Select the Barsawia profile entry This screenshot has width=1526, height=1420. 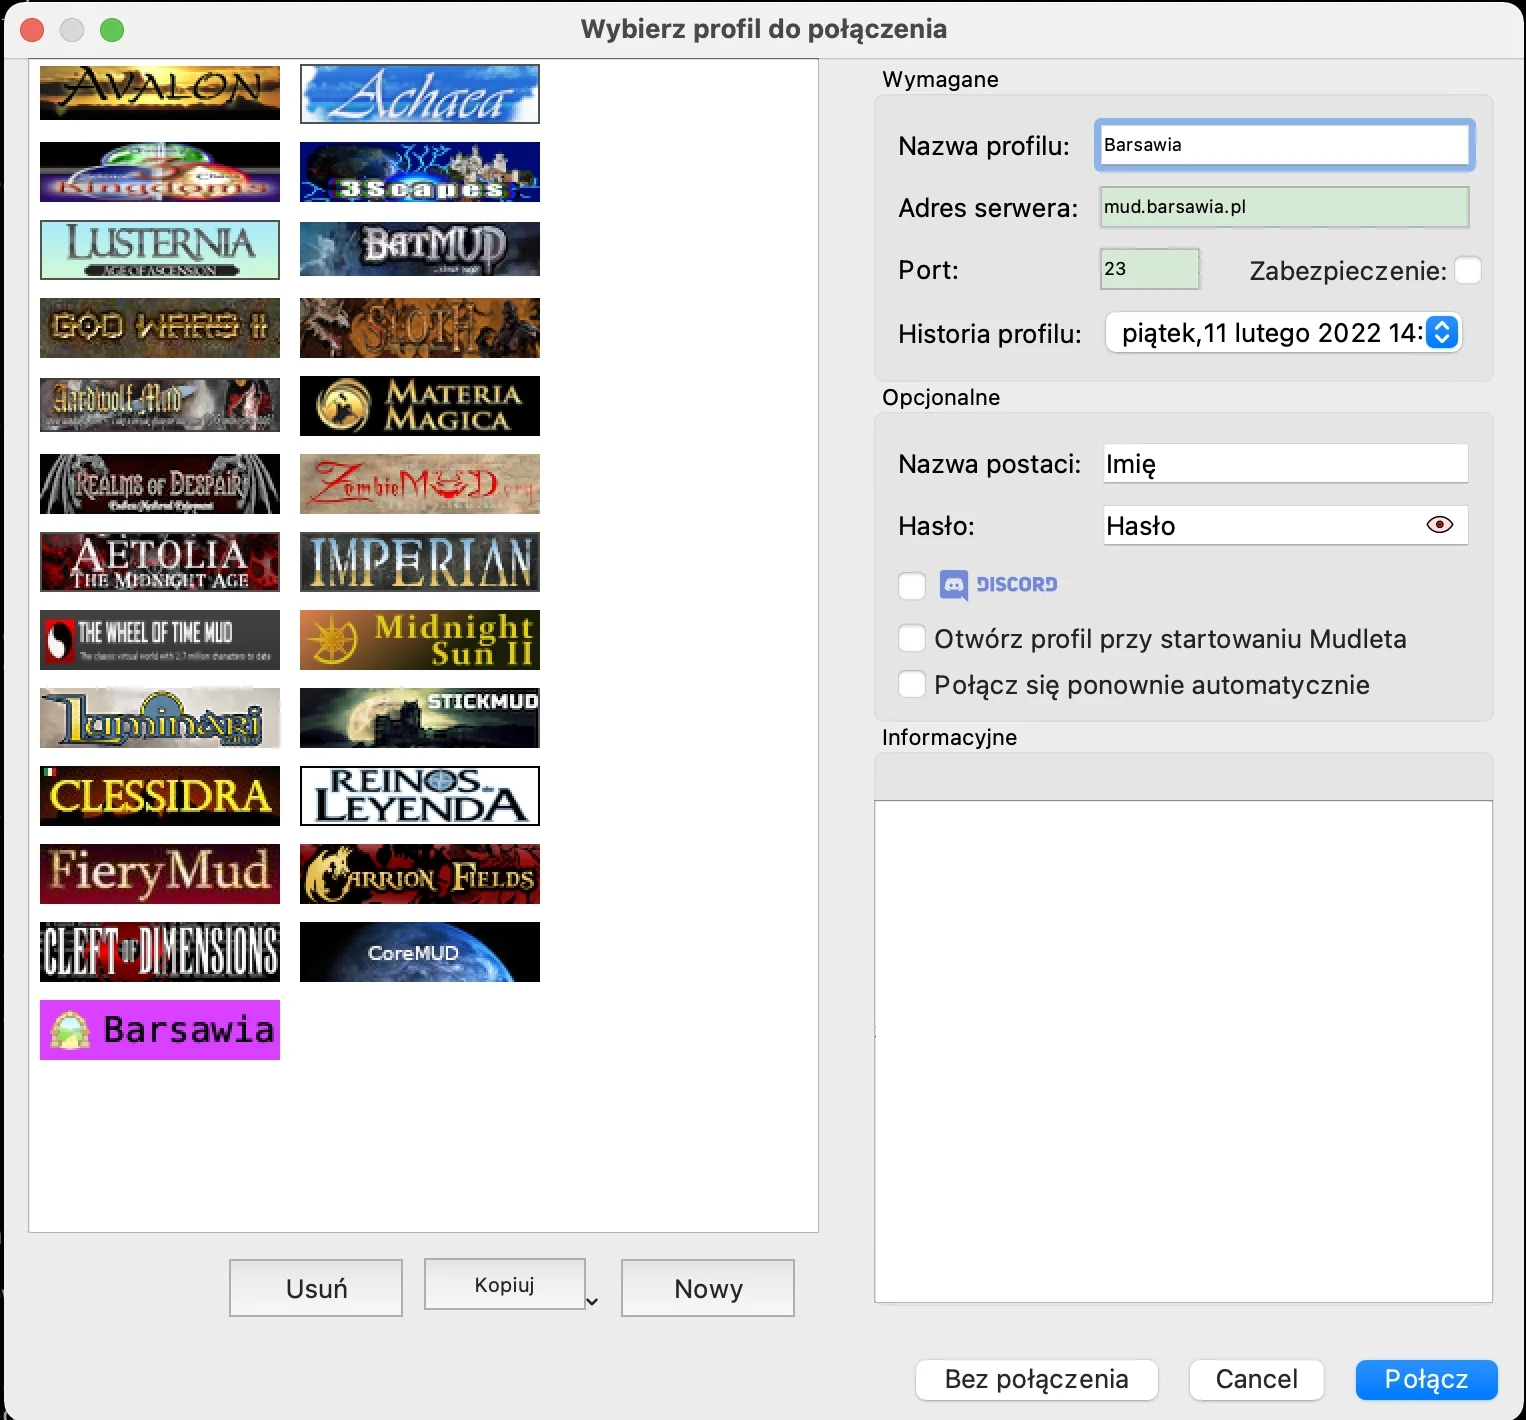160,1029
